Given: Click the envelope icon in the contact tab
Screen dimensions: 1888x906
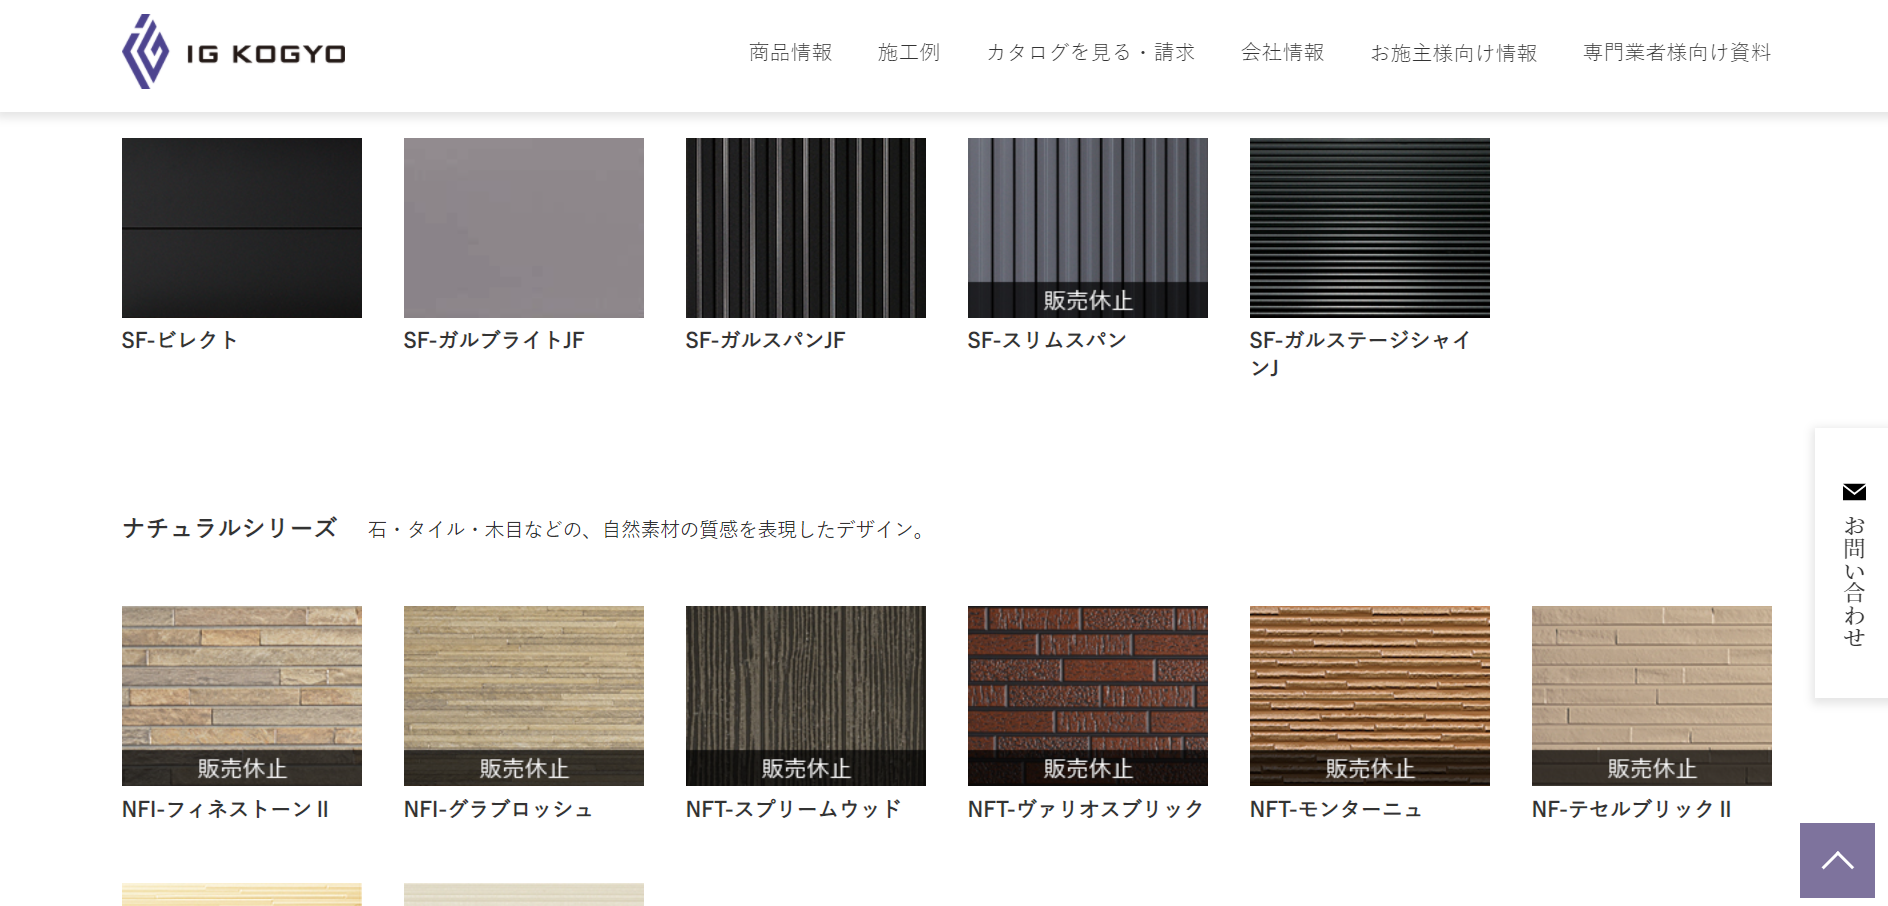Looking at the screenshot, I should pyautogui.click(x=1854, y=491).
